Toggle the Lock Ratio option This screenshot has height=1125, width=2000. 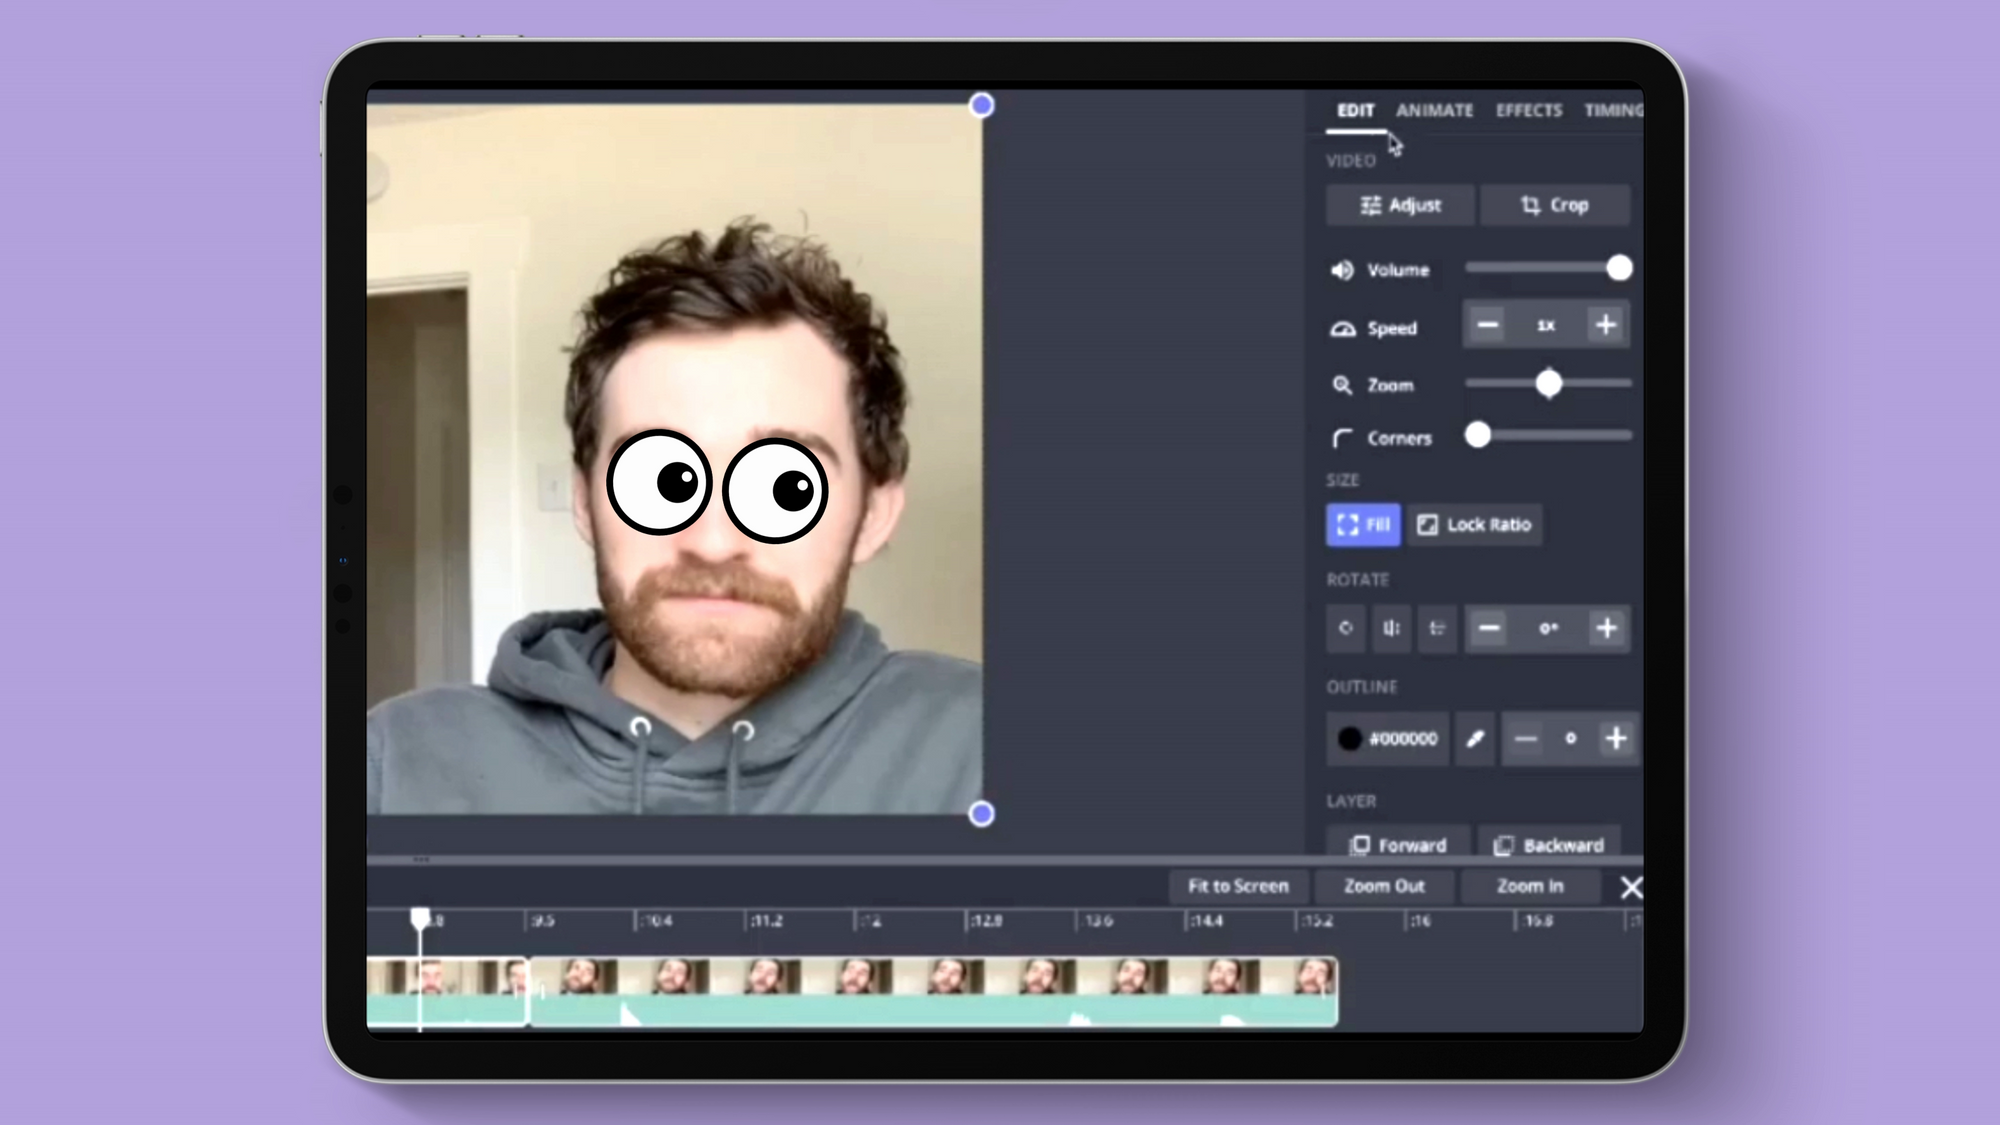coord(1475,524)
